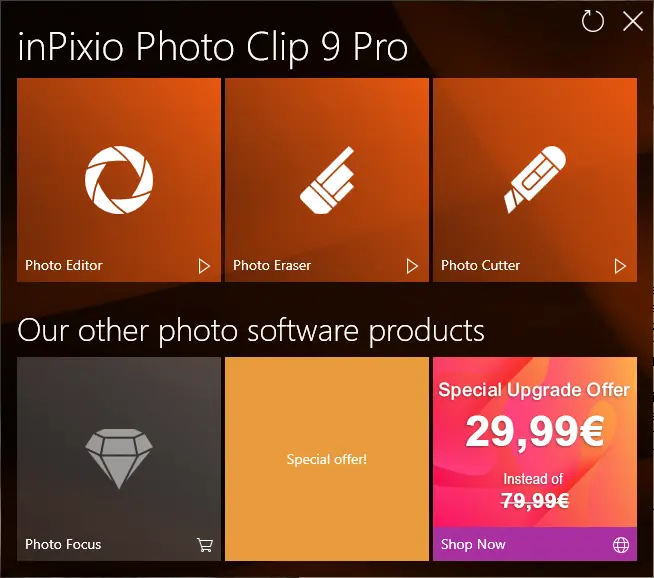The width and height of the screenshot is (654, 578).
Task: Click the Shop Now purple bar
Action: (535, 544)
